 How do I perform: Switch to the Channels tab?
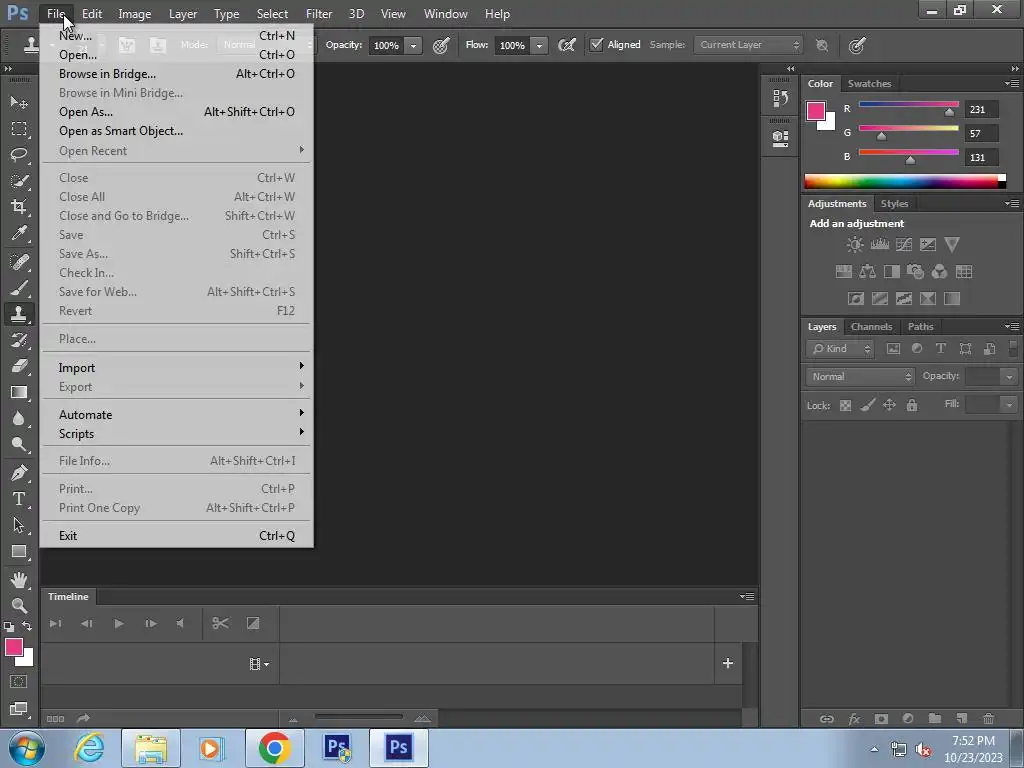pos(871,327)
